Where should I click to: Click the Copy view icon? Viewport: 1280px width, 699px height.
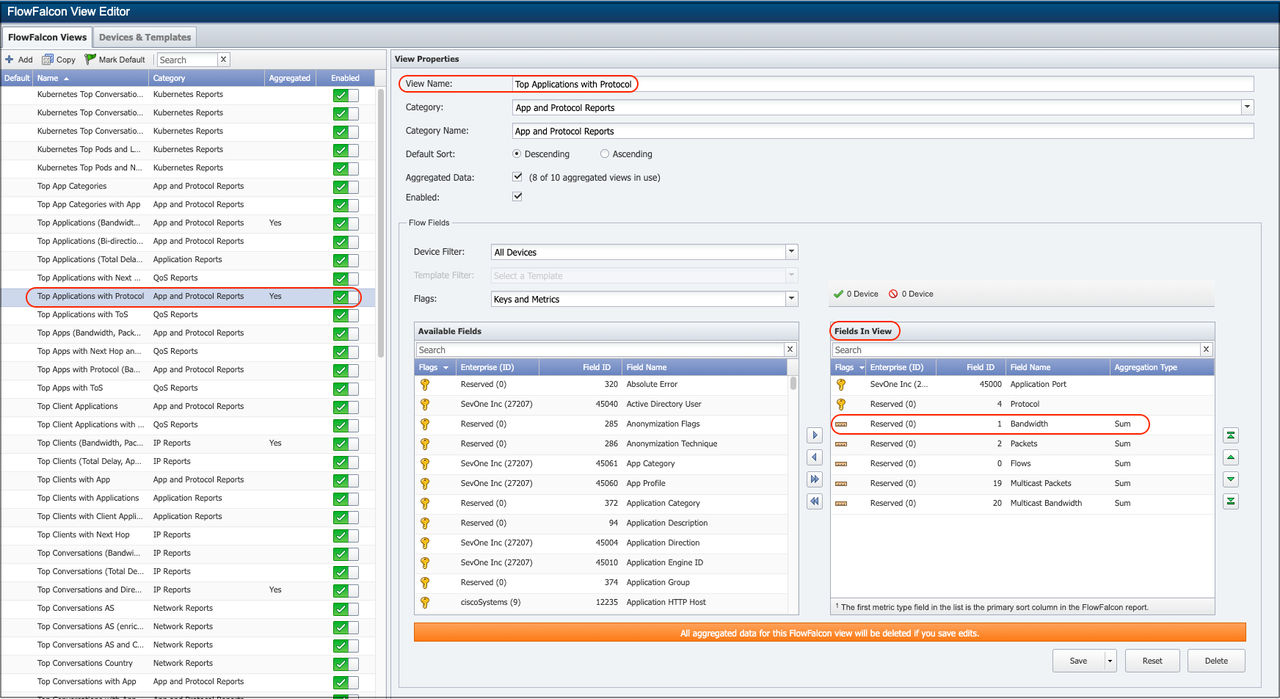pos(47,60)
